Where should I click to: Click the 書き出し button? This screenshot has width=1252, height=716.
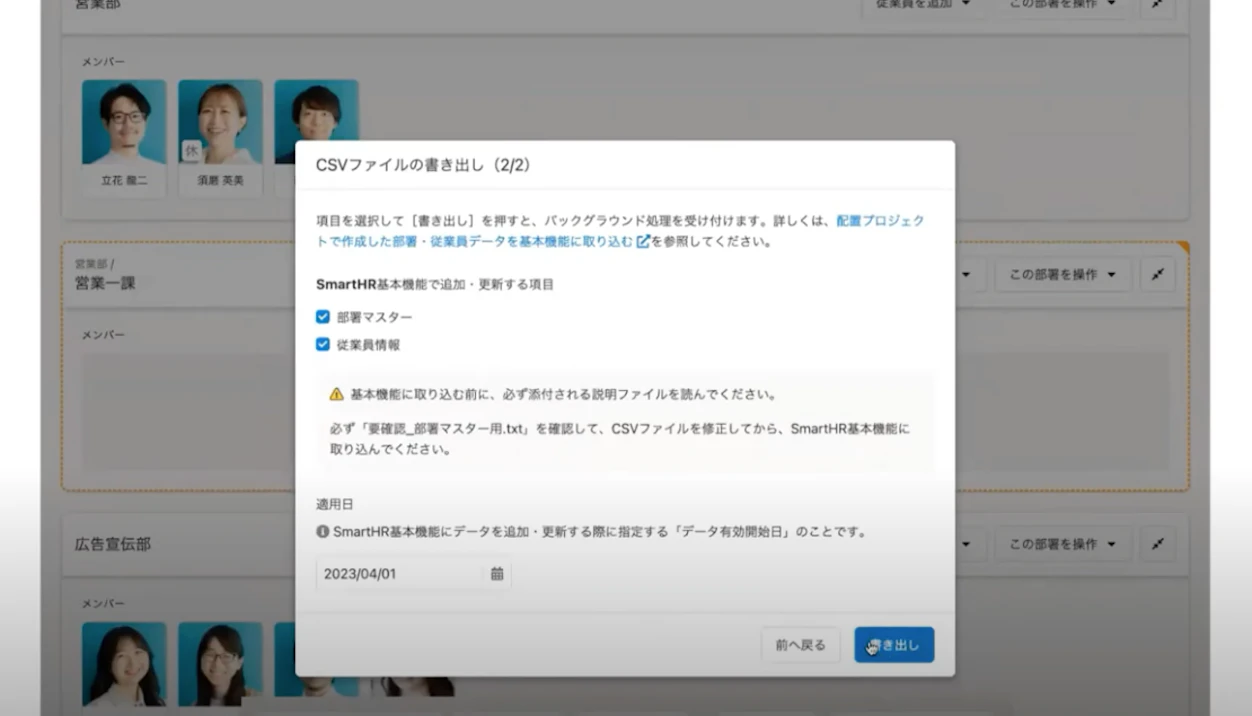(x=894, y=645)
